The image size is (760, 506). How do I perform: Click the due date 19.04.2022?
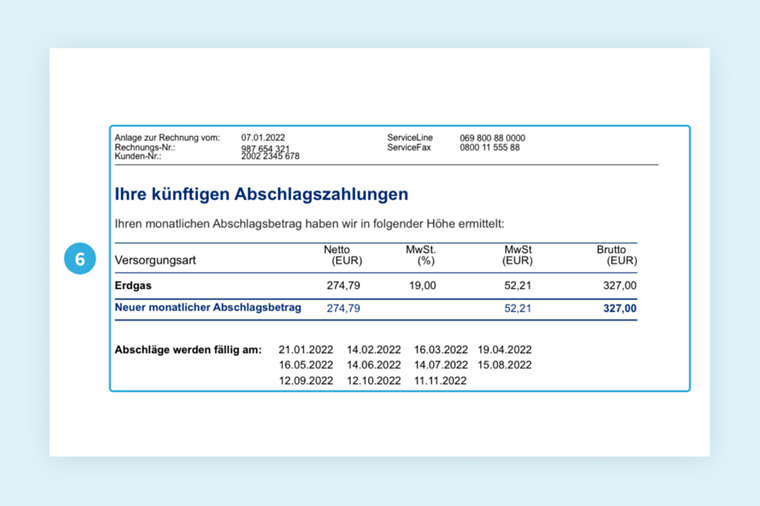(x=505, y=350)
